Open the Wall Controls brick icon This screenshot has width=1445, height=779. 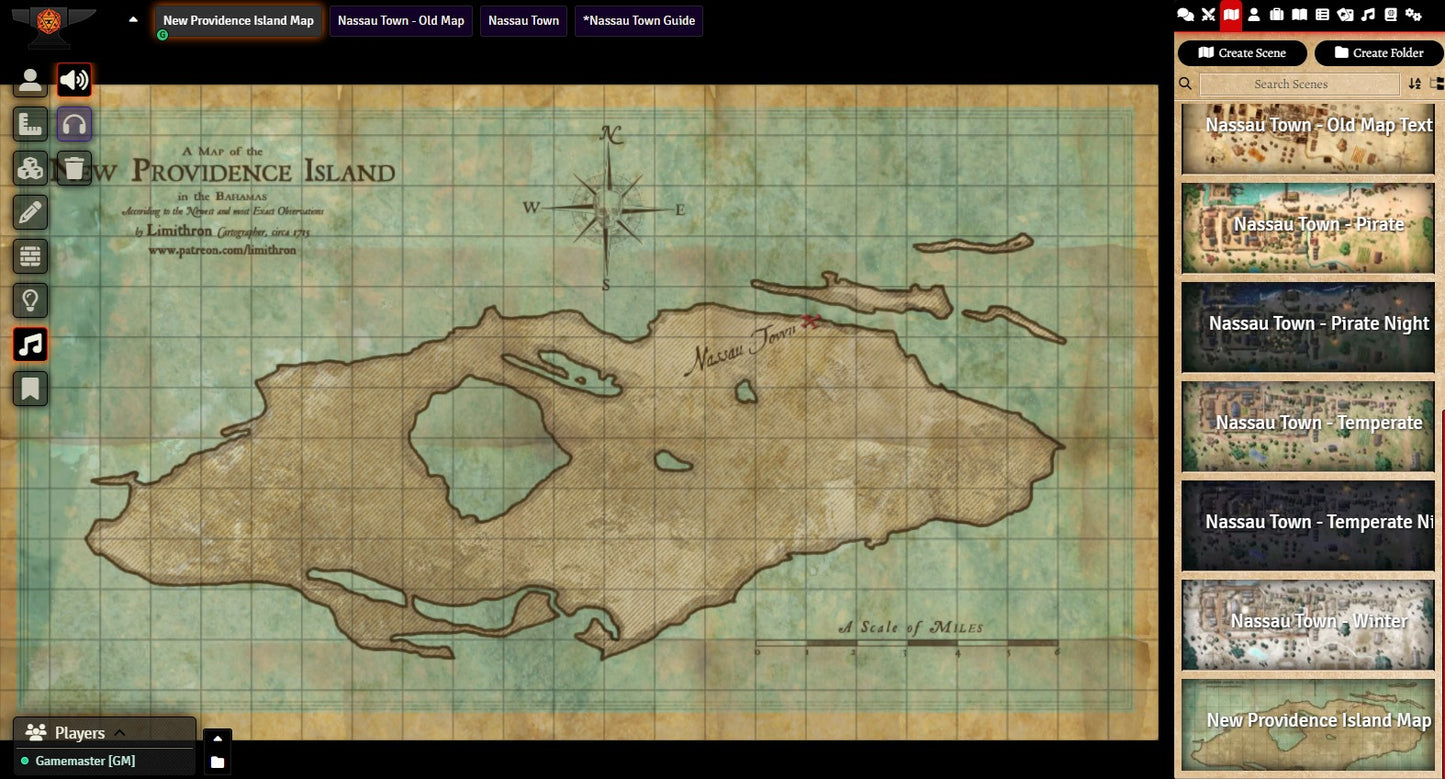click(x=30, y=256)
